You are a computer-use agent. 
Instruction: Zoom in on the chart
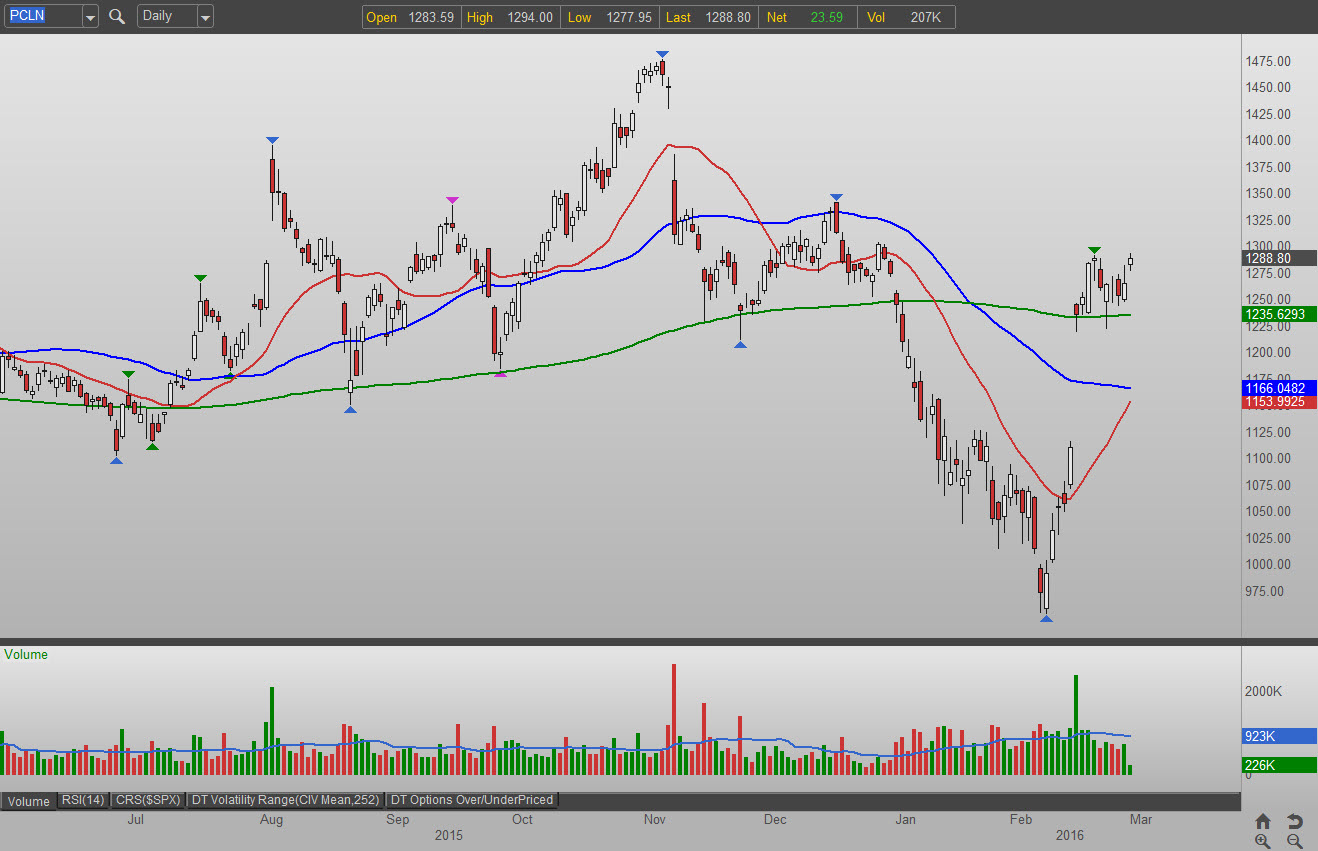pyautogui.click(x=1263, y=841)
